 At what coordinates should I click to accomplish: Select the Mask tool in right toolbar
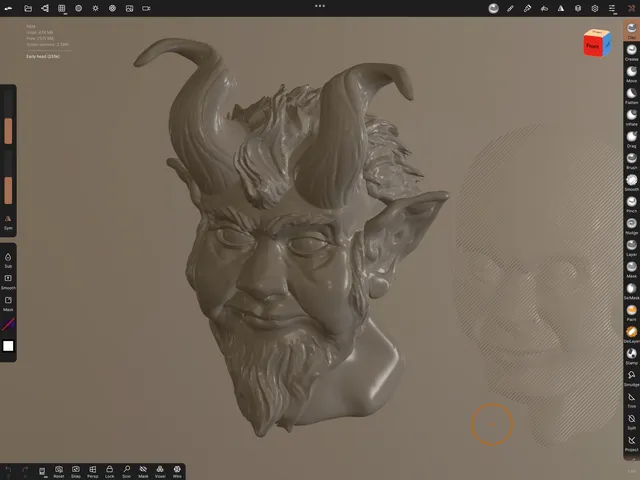(x=631, y=269)
